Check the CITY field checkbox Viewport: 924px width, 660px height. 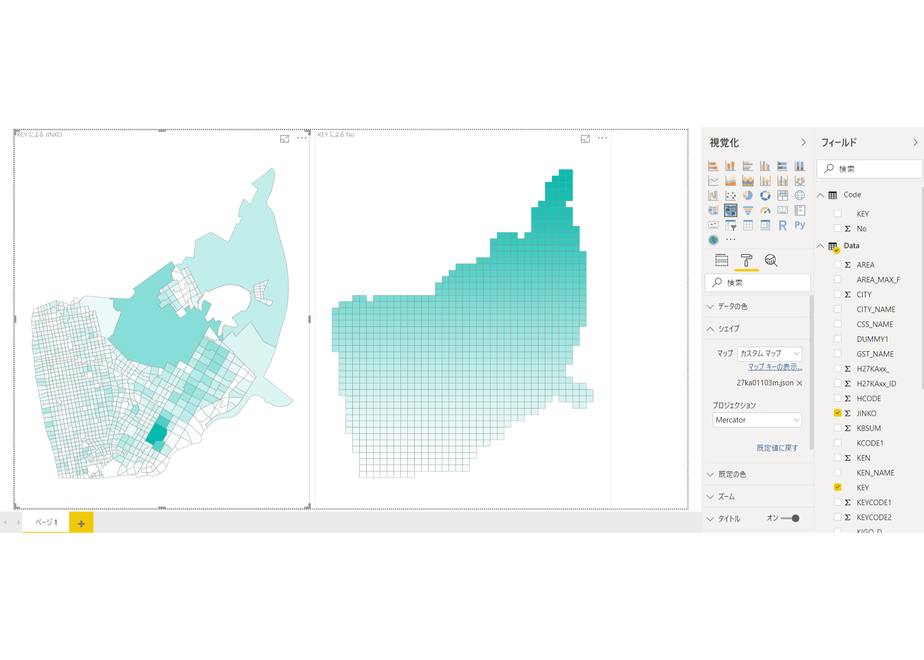click(837, 294)
